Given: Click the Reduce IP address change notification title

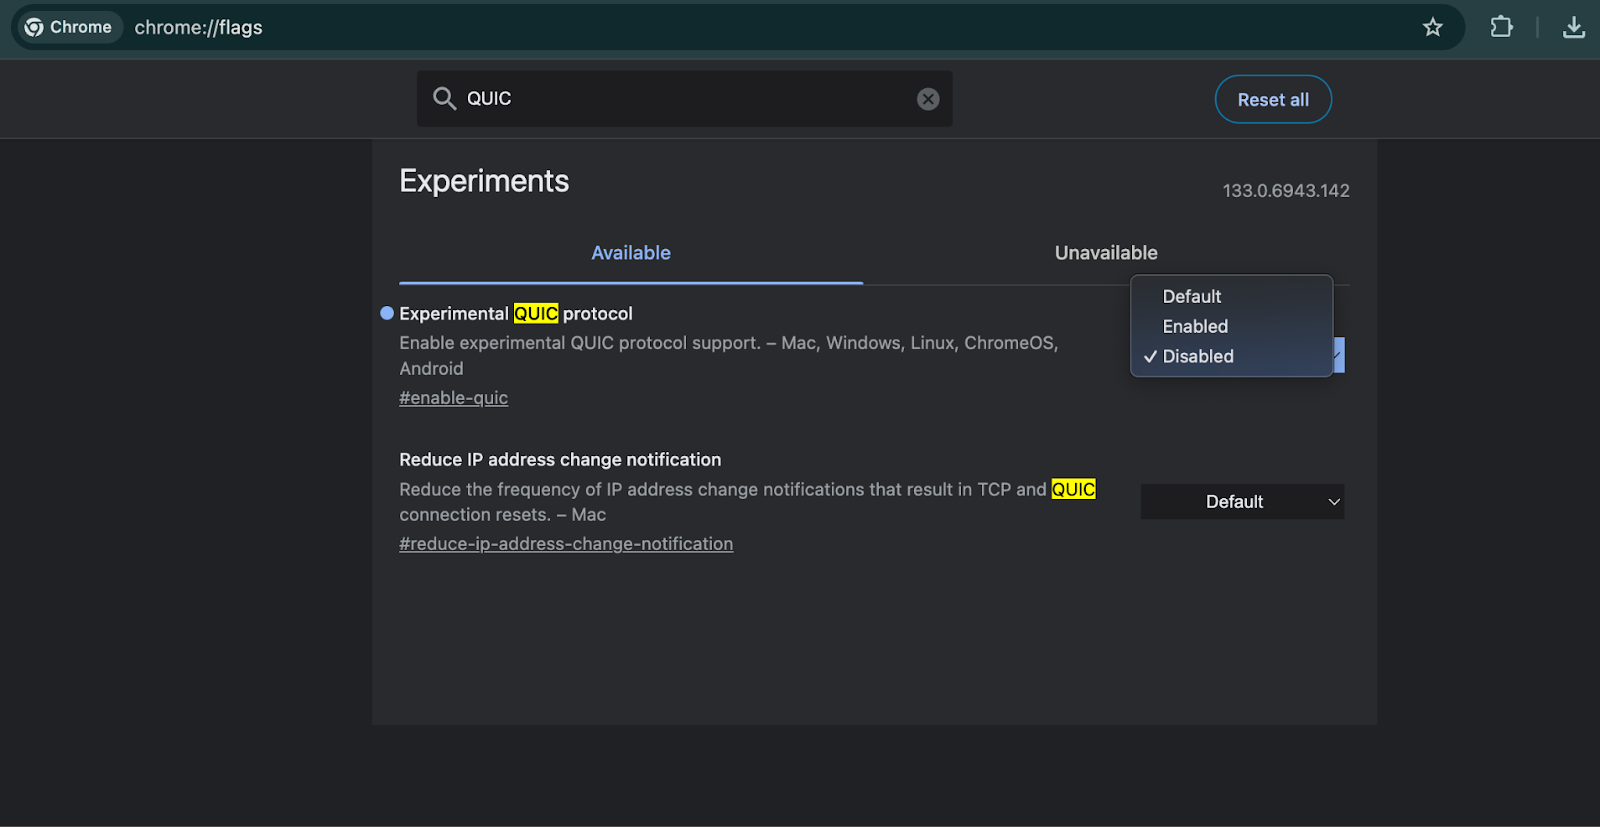Looking at the screenshot, I should pyautogui.click(x=559, y=460).
